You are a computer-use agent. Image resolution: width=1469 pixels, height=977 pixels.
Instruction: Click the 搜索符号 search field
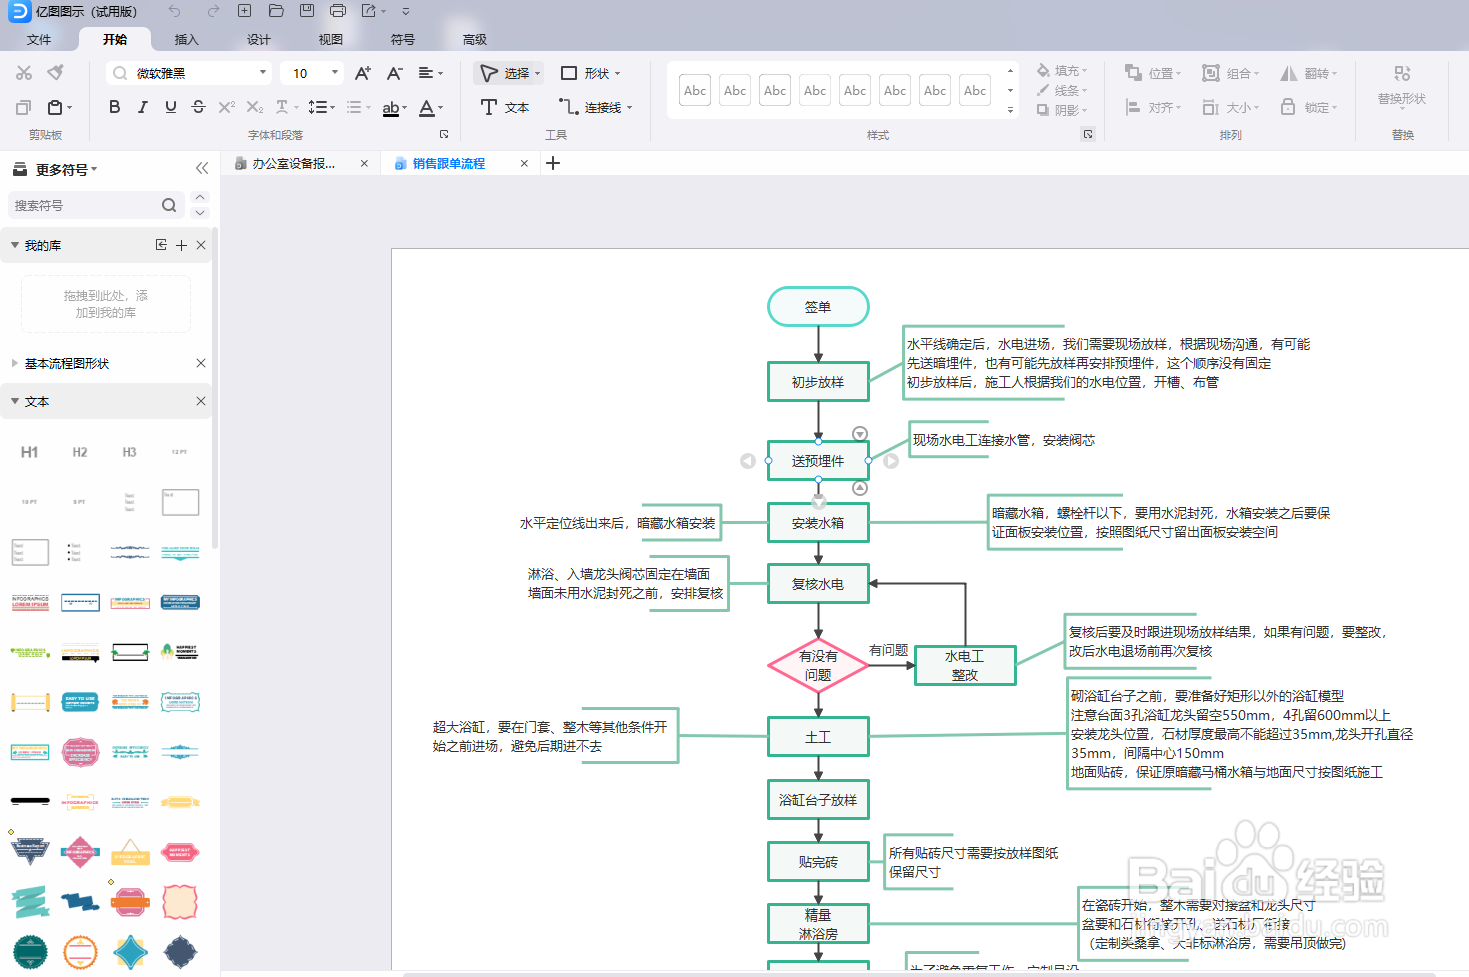[90, 205]
